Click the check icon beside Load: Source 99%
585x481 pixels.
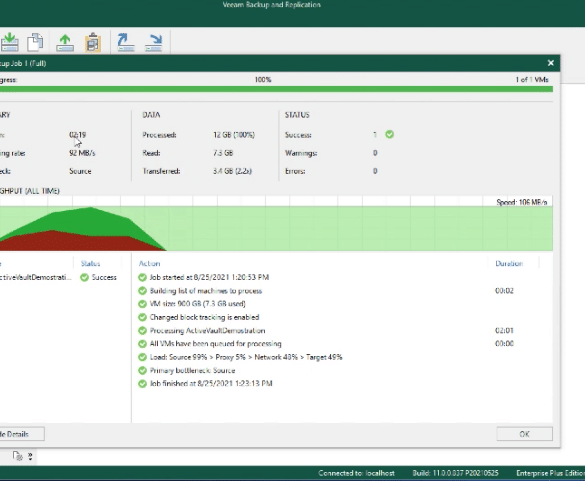tap(142, 357)
